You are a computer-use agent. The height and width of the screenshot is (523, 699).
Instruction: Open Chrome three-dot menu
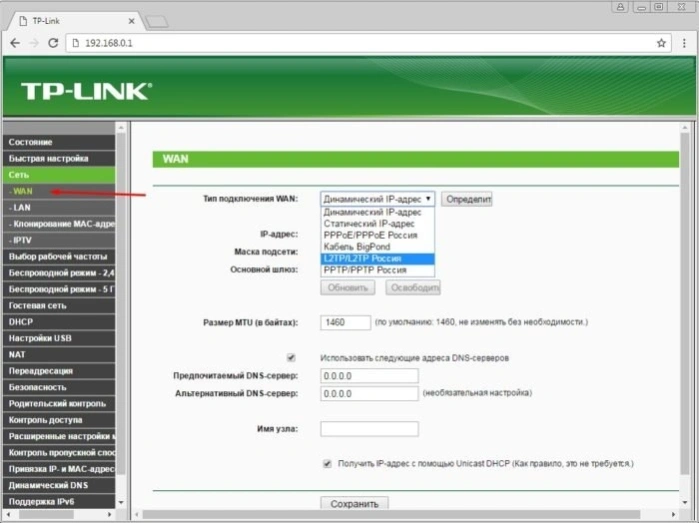pyautogui.click(x=684, y=43)
